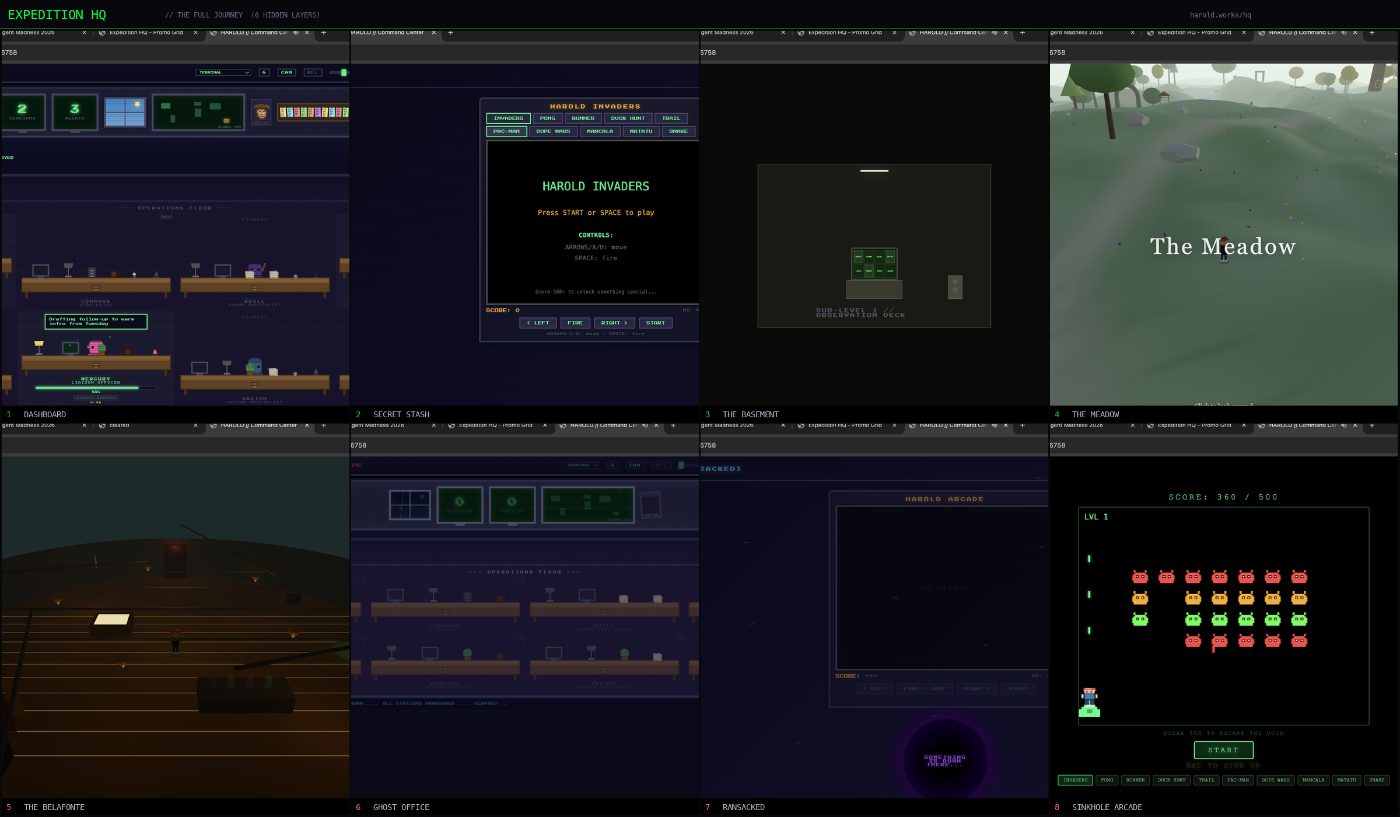The image size is (1400, 817).
Task: Click the purple sinkhole portal in Ransacked panel
Action: click(x=945, y=760)
